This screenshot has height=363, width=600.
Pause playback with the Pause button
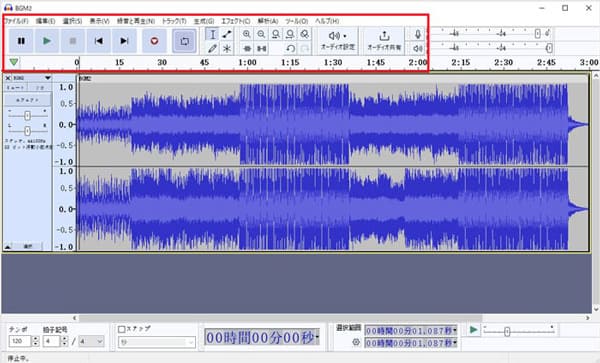point(21,41)
